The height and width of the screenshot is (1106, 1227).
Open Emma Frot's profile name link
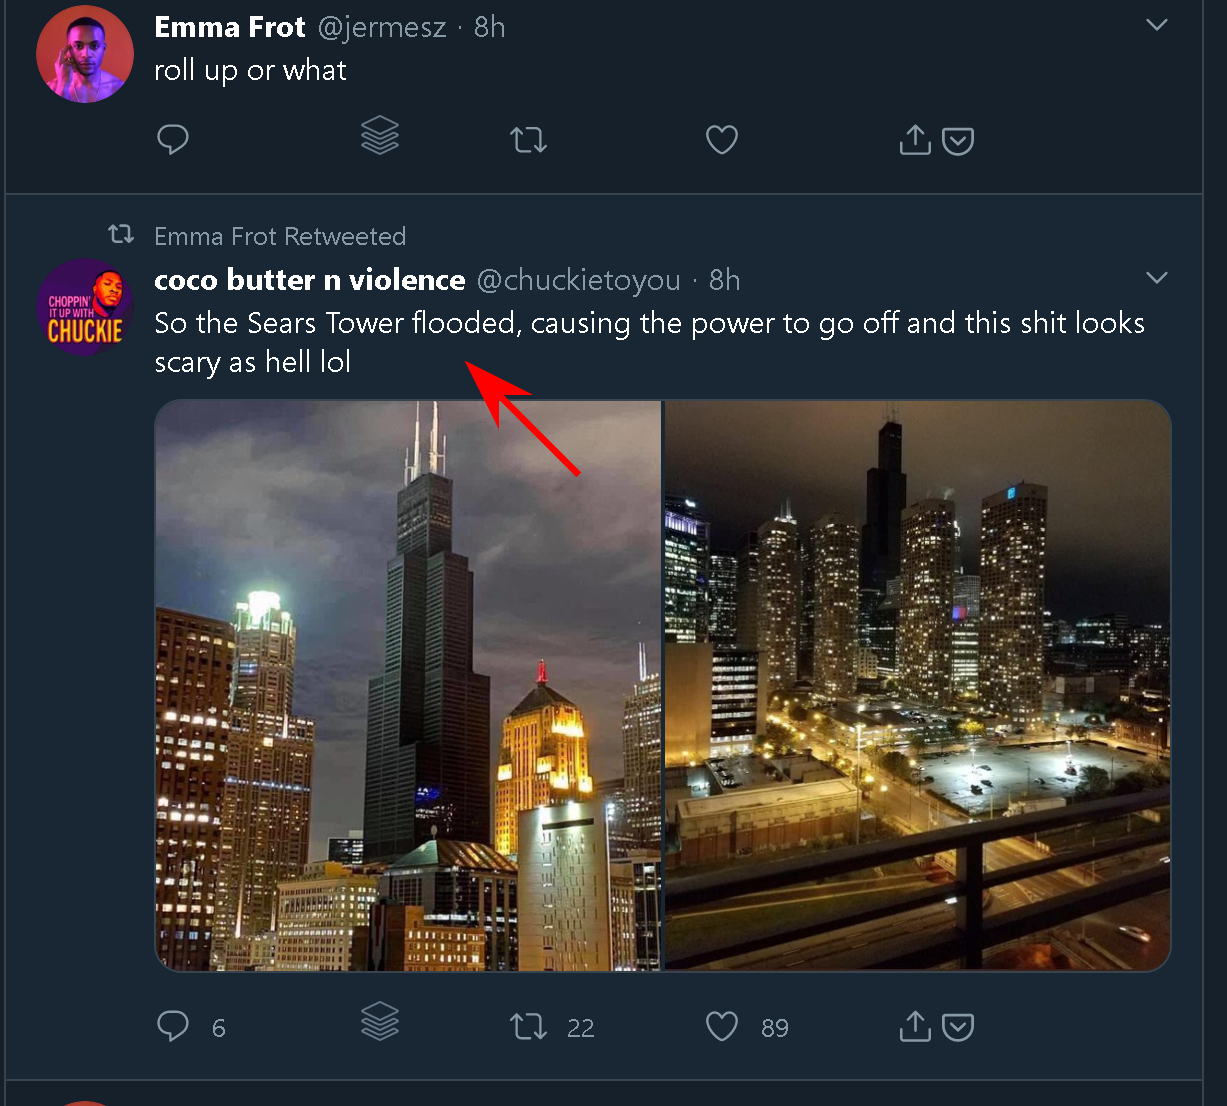coord(230,27)
